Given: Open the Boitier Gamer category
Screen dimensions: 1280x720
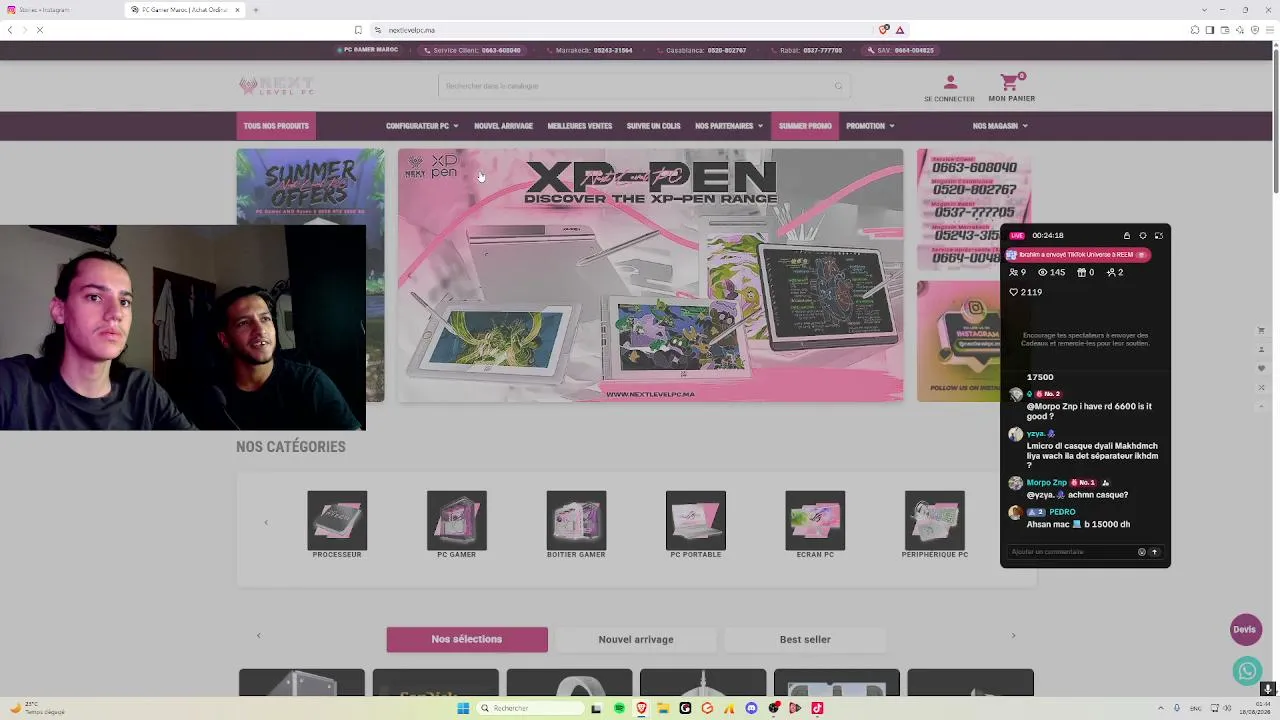Looking at the screenshot, I should click(x=576, y=525).
